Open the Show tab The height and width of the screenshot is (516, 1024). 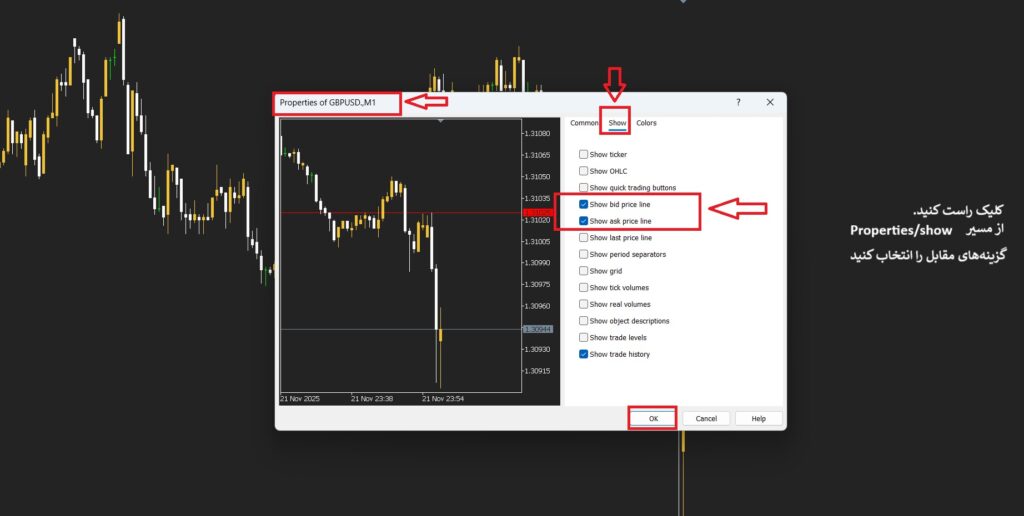617,123
